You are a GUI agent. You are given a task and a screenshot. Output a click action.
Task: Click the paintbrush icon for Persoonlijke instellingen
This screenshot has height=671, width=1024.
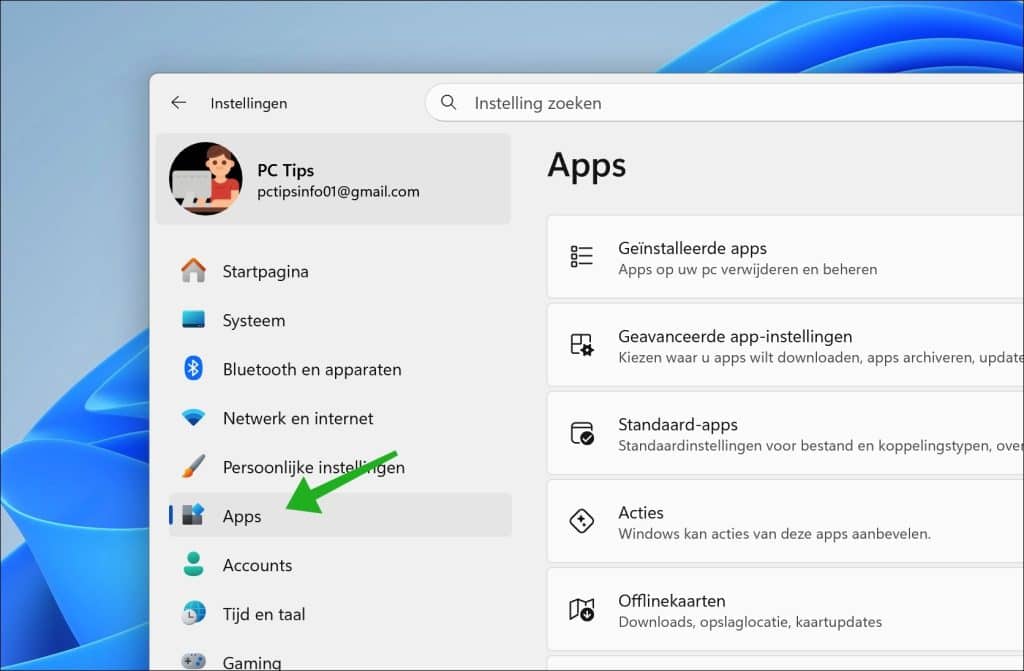pos(196,467)
